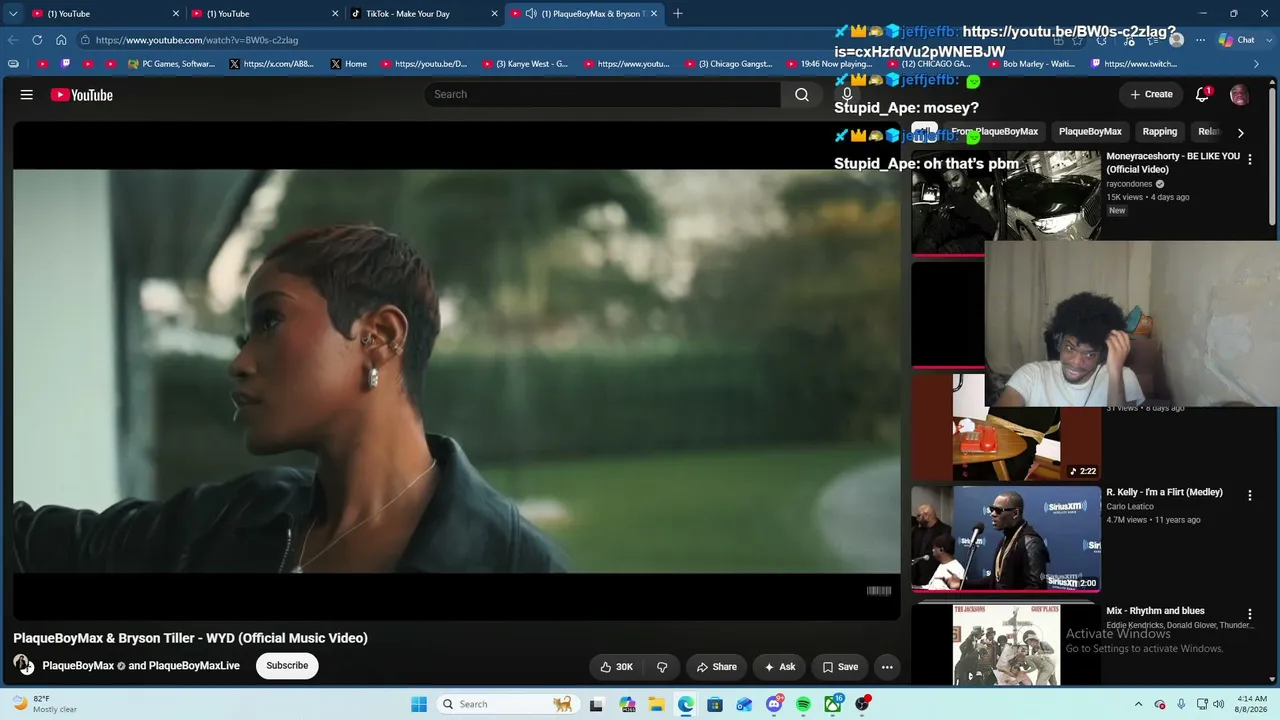Viewport: 1280px width, 720px height.
Task: Open the Chicago Gangst... bookmark
Action: [729, 64]
